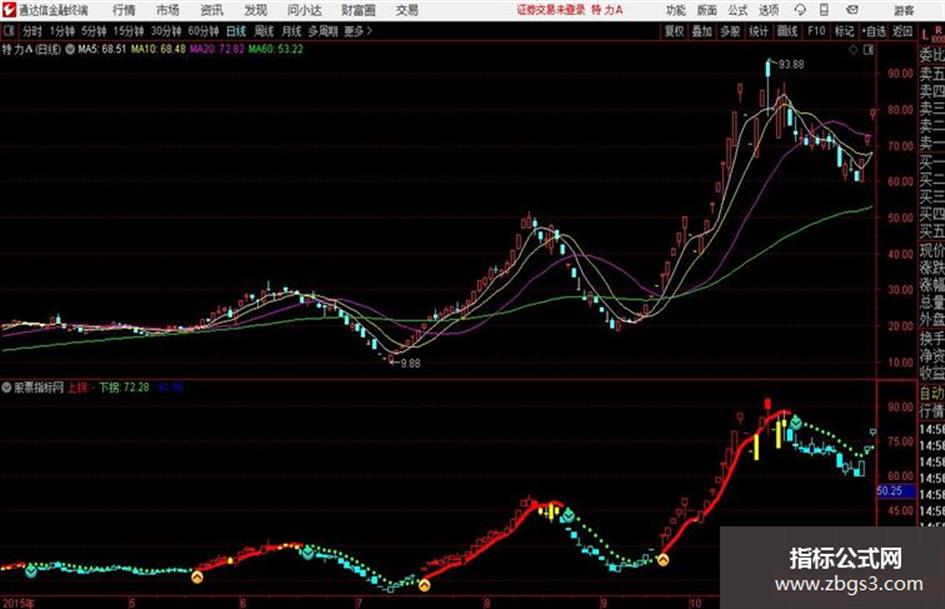Click the panel layout icon beside the diamond

tap(868, 50)
